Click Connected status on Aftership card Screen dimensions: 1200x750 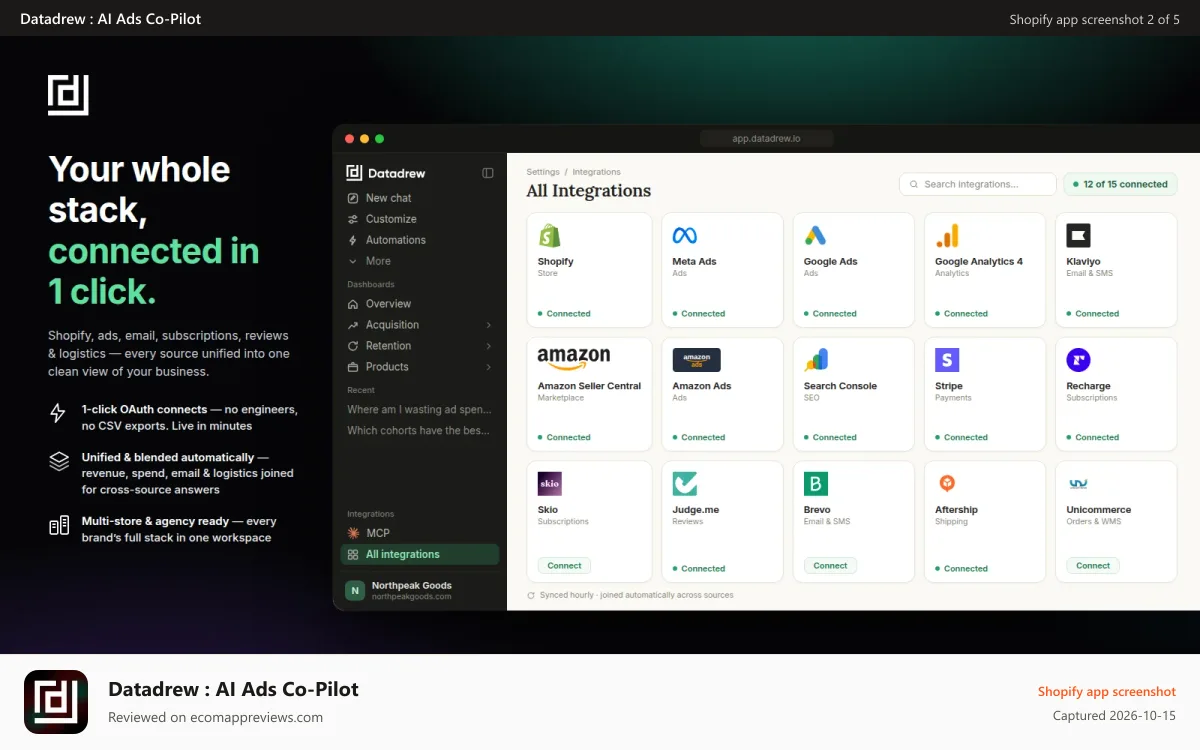(x=962, y=569)
